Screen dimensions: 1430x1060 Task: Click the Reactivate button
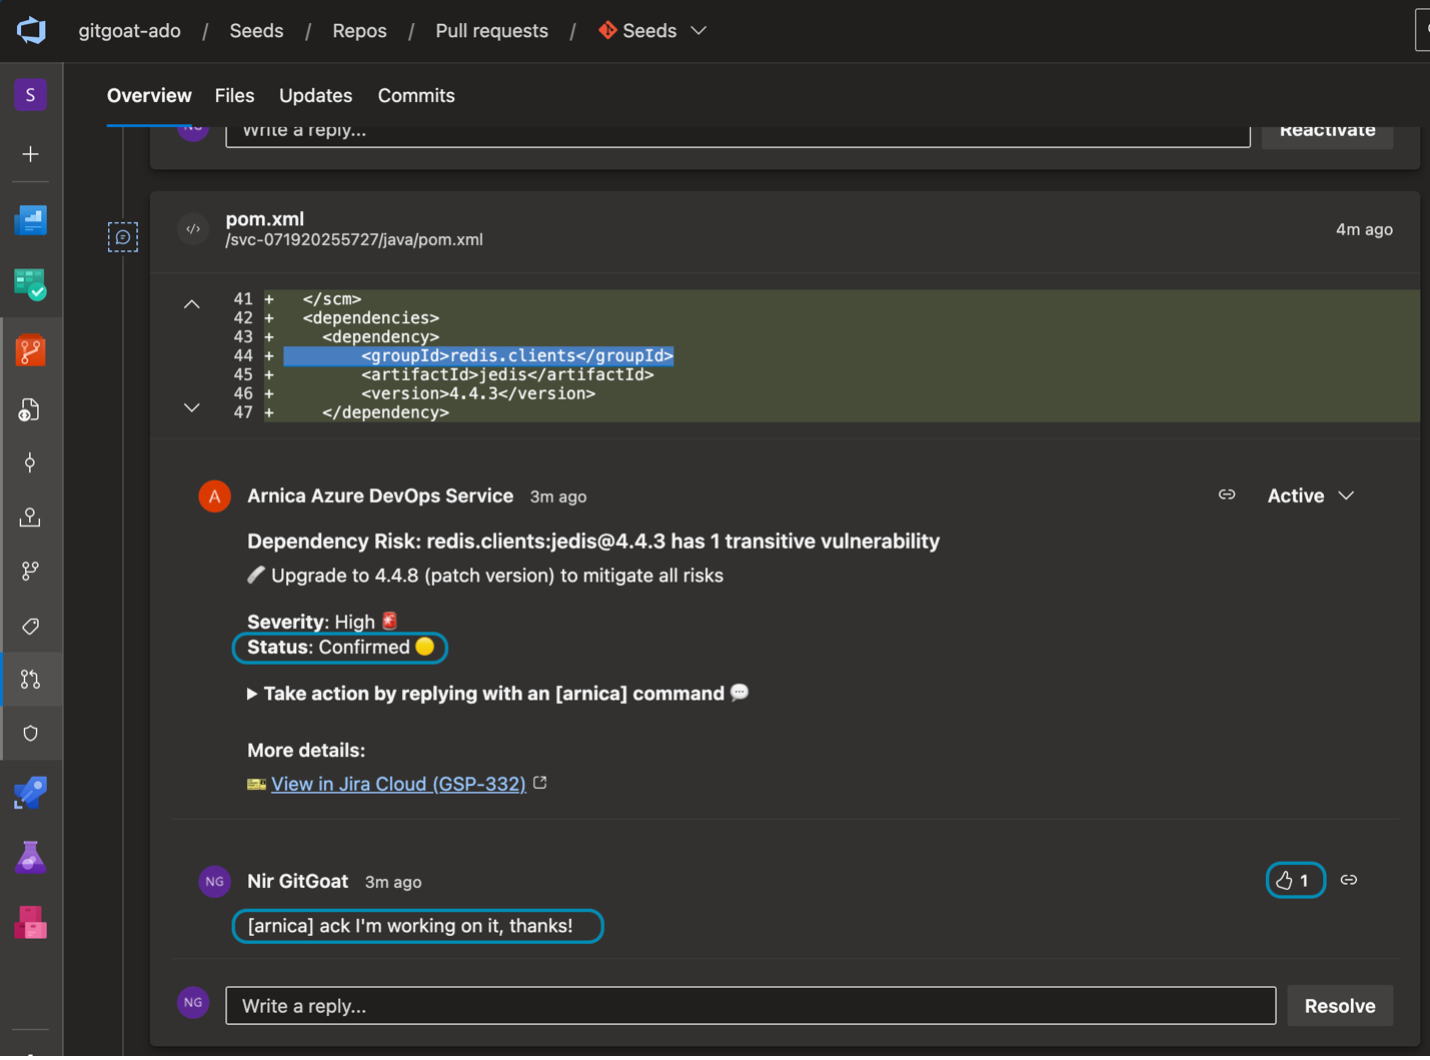click(x=1327, y=134)
